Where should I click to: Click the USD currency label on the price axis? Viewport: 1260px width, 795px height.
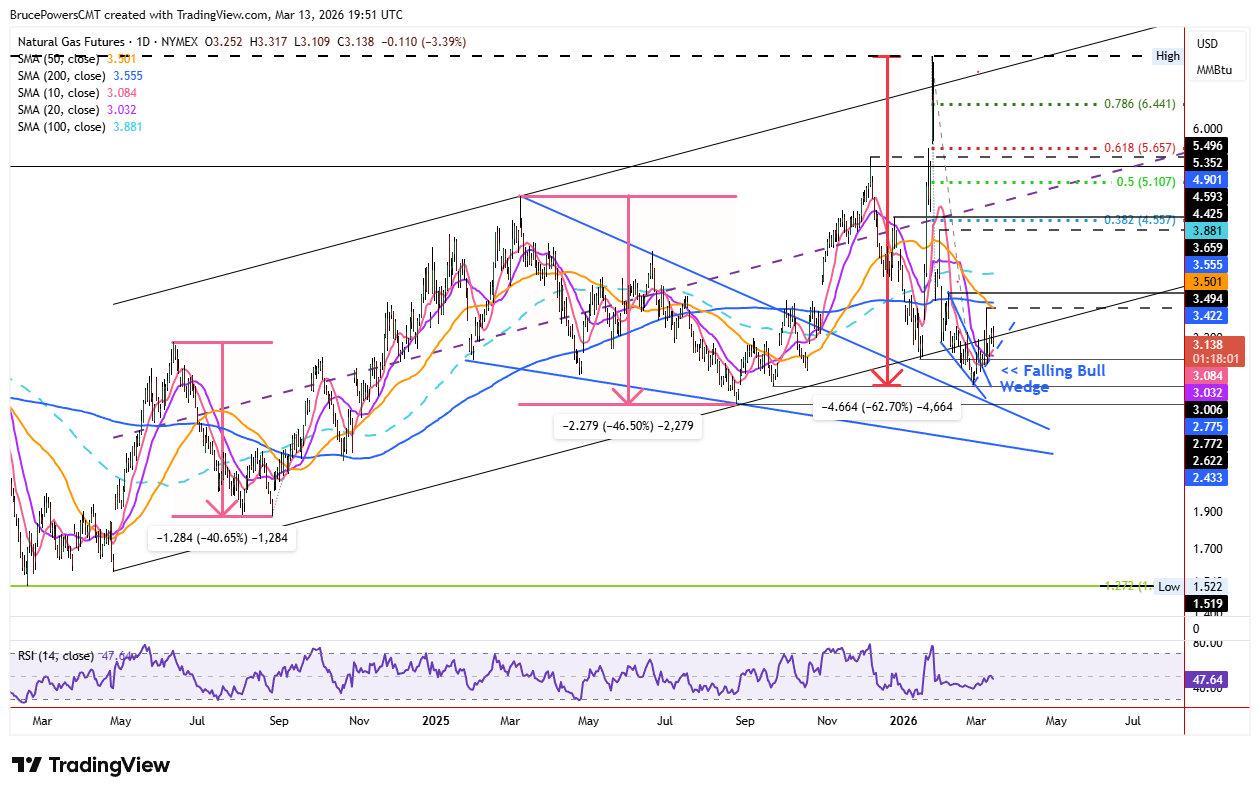point(1208,43)
